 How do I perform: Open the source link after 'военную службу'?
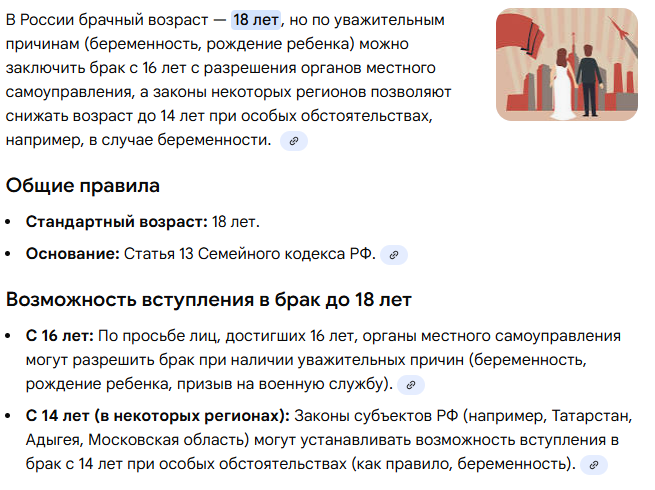(411, 385)
